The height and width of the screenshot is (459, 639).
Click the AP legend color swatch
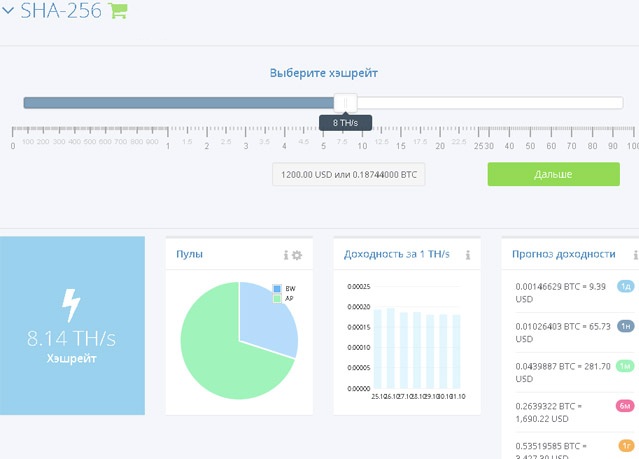click(277, 298)
